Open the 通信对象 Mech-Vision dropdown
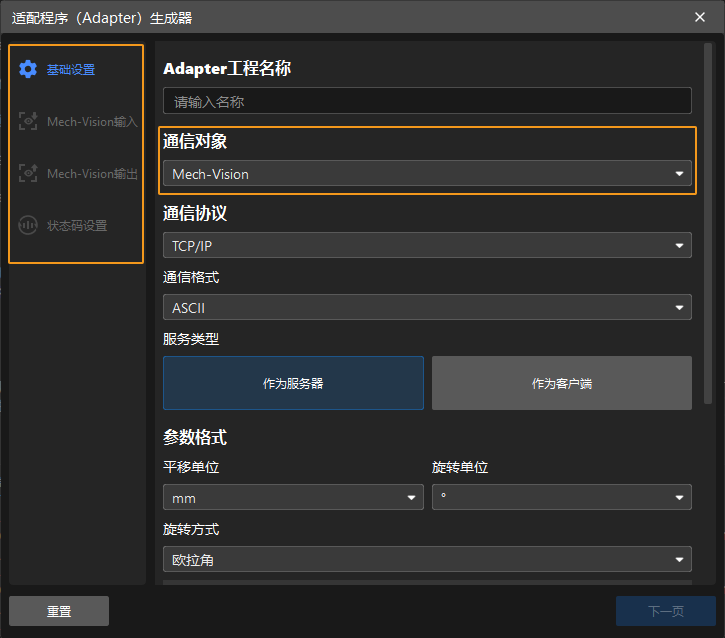The height and width of the screenshot is (638, 725). 427,174
